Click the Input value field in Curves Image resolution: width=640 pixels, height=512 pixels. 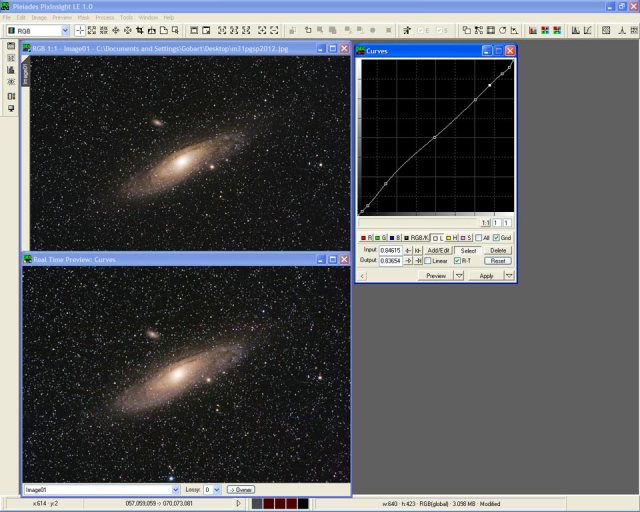[x=390, y=250]
